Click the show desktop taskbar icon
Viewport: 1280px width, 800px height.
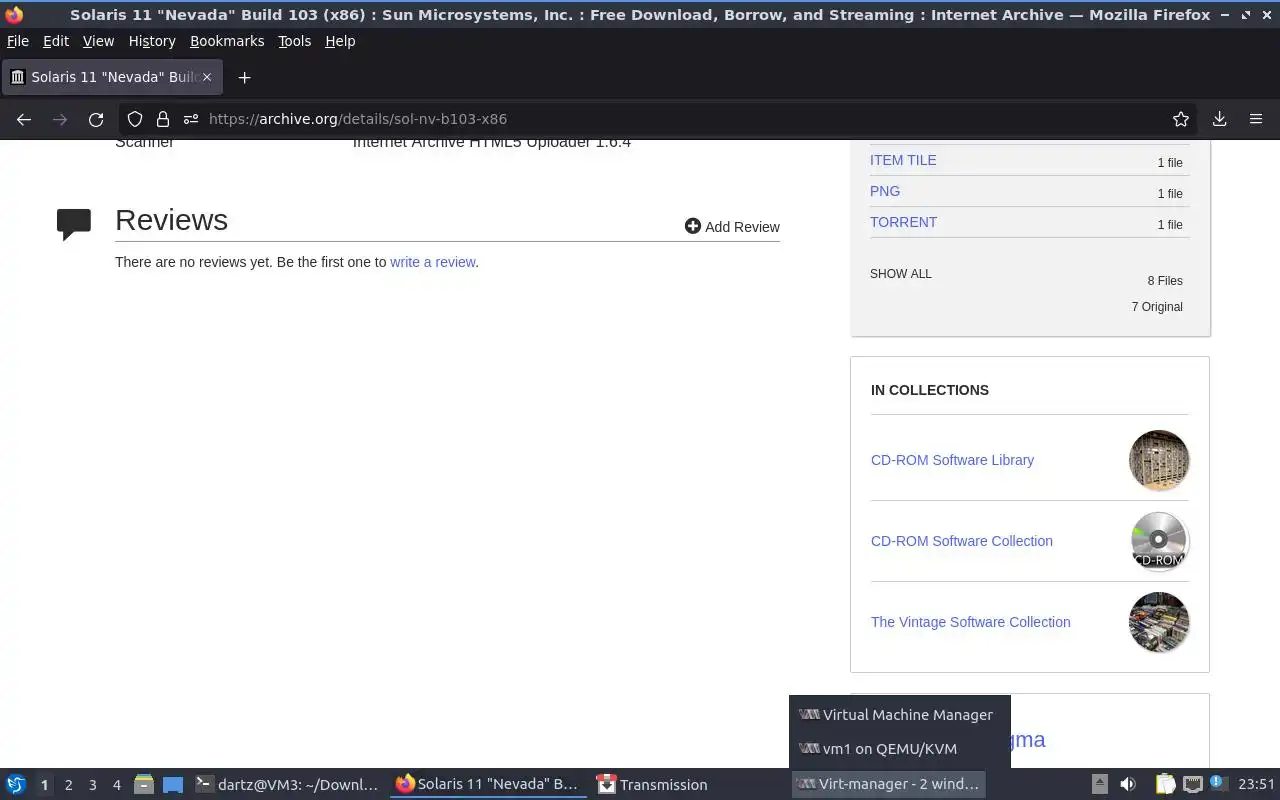point(173,785)
